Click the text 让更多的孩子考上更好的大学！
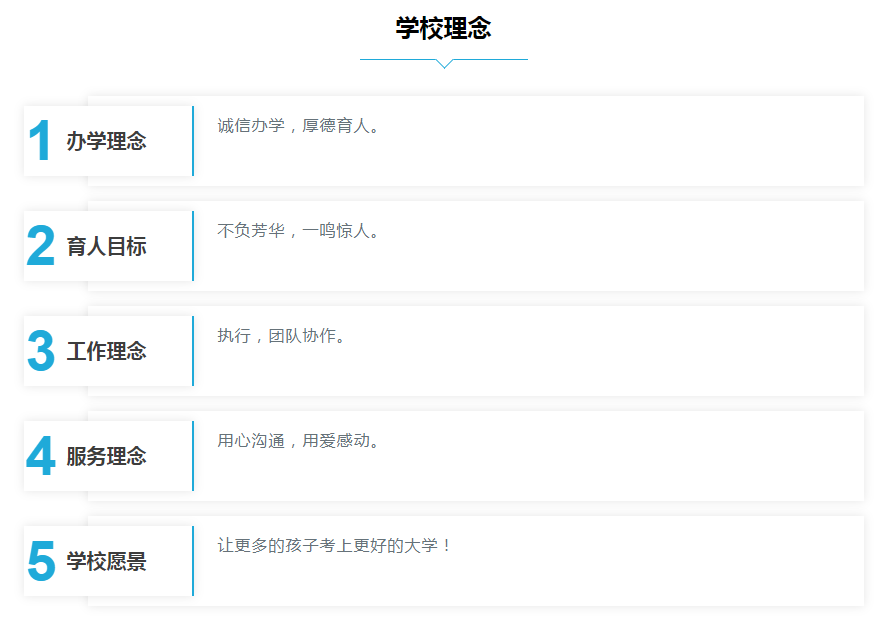 point(334,546)
